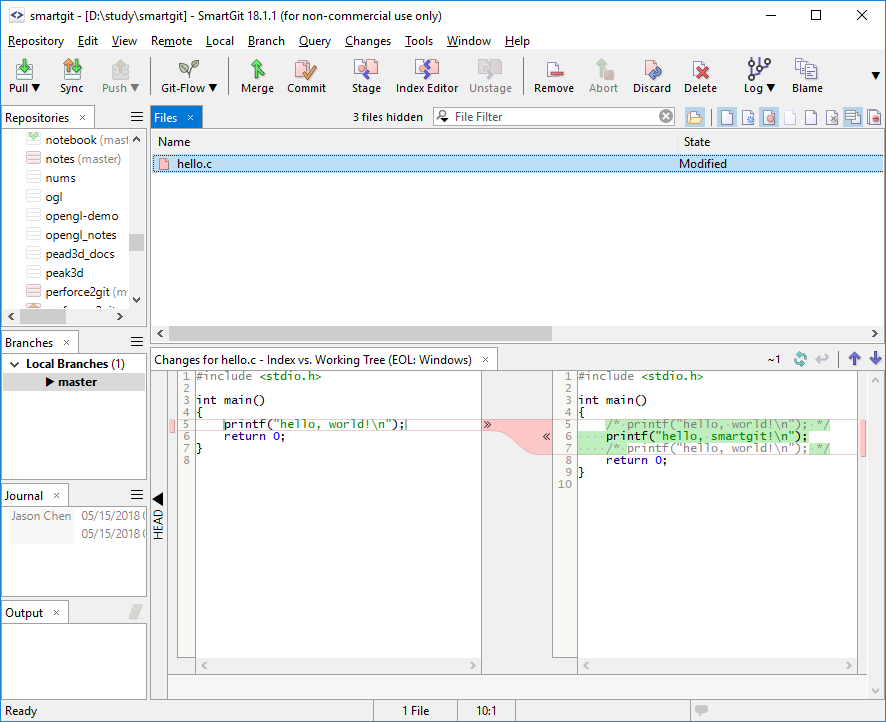Toggle the faded file filter button
886x722 pixels.
pyautogui.click(x=790, y=117)
